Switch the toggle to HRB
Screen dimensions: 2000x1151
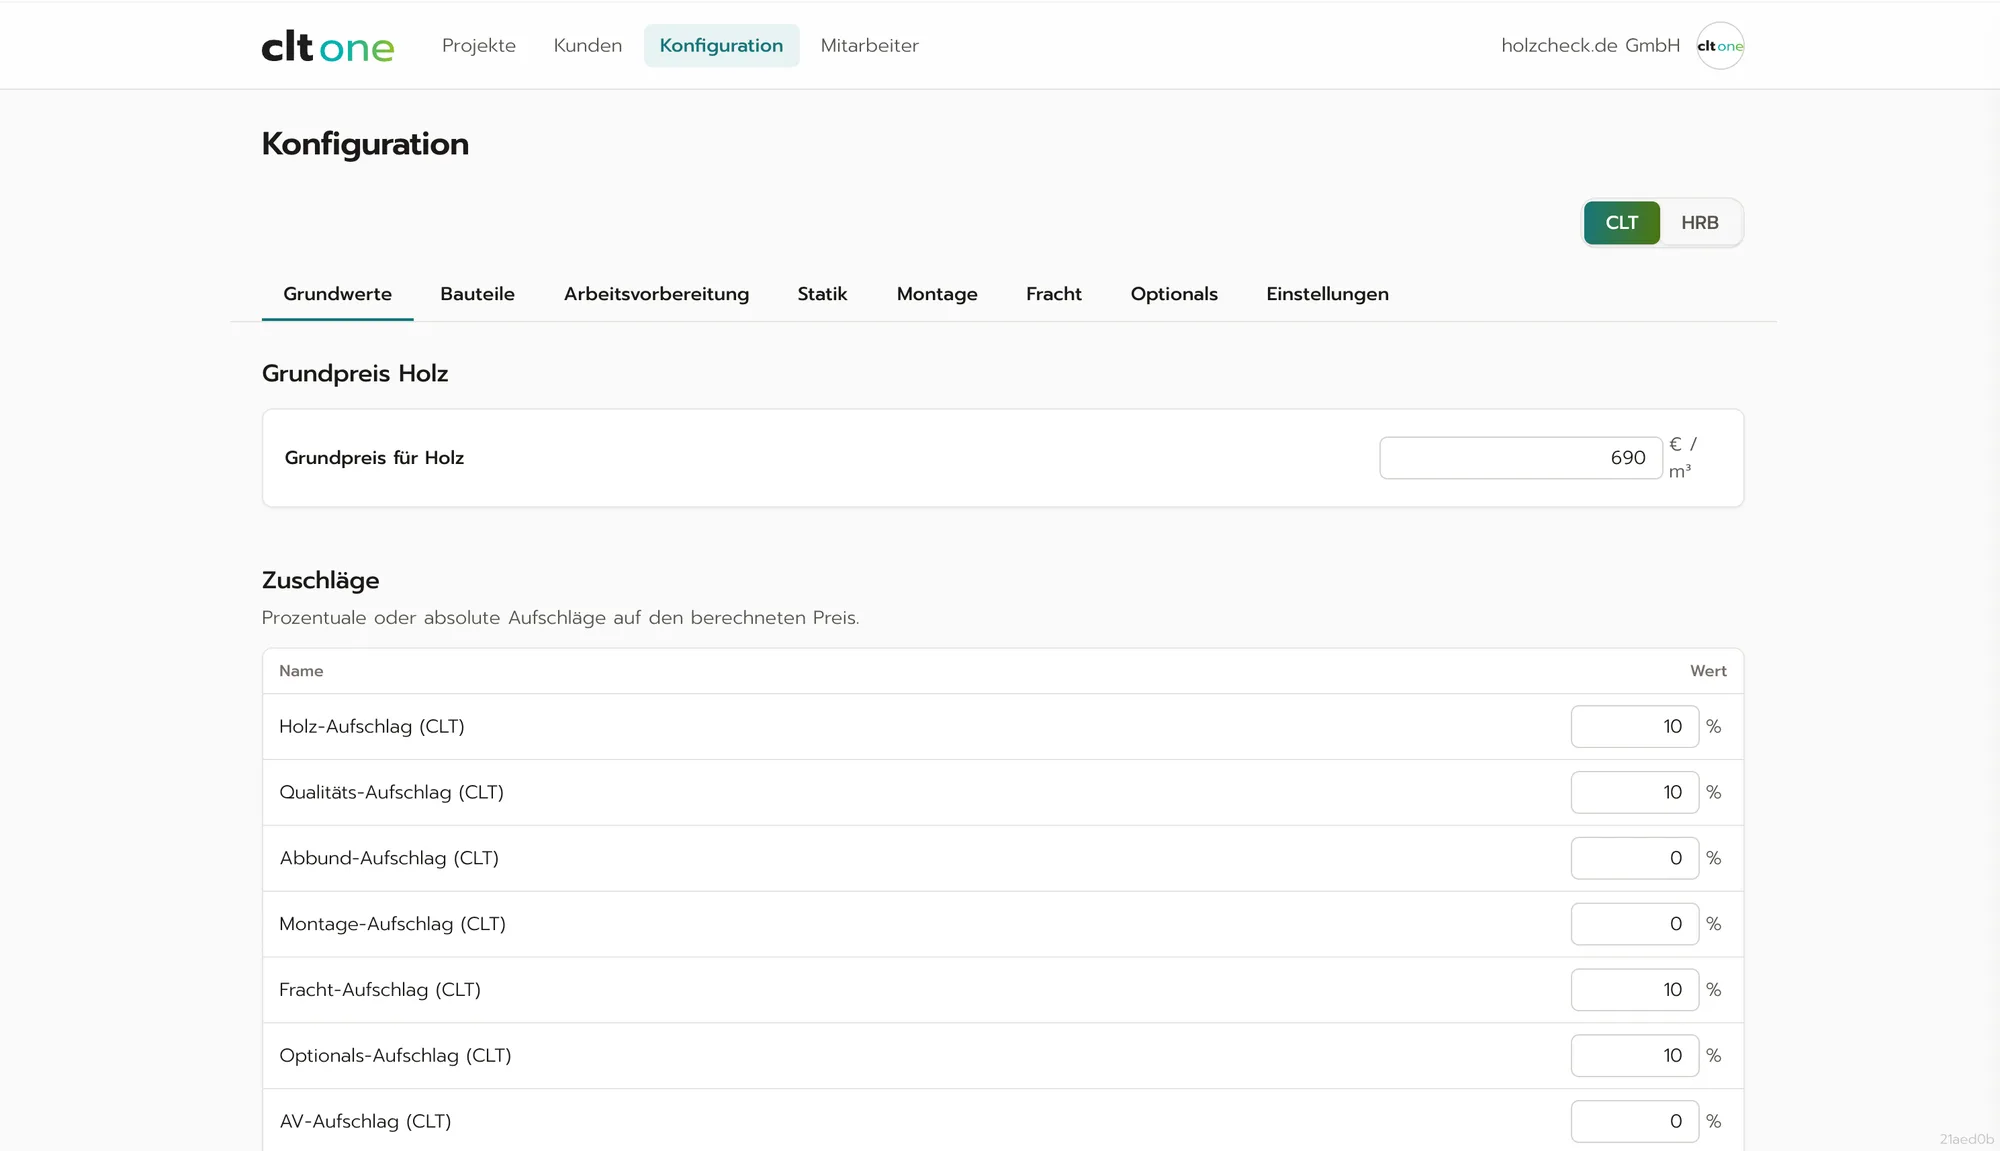tap(1700, 223)
